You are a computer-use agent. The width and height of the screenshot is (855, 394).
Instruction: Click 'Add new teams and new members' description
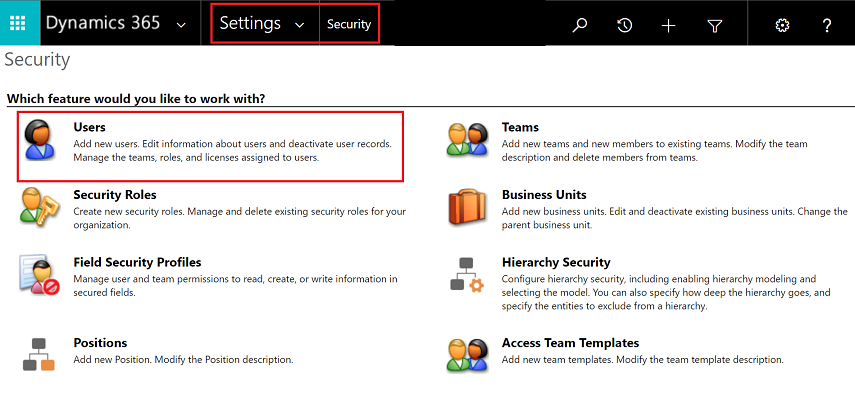(x=654, y=151)
